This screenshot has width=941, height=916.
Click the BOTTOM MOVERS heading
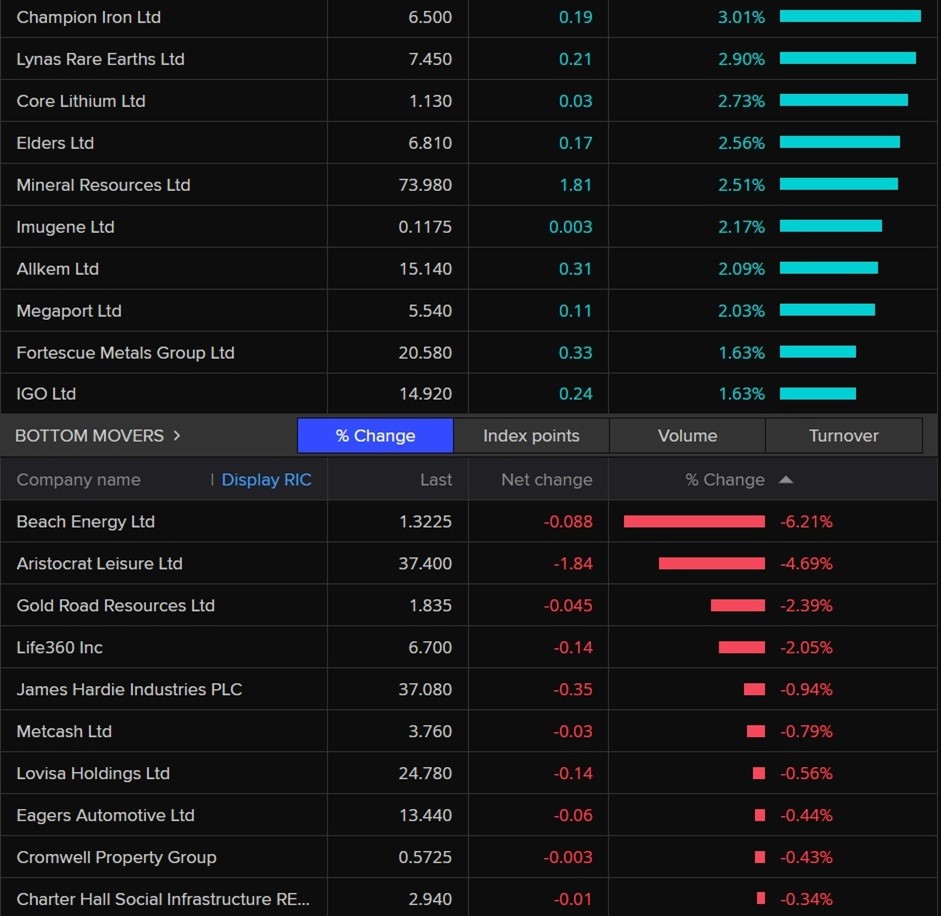pos(89,435)
